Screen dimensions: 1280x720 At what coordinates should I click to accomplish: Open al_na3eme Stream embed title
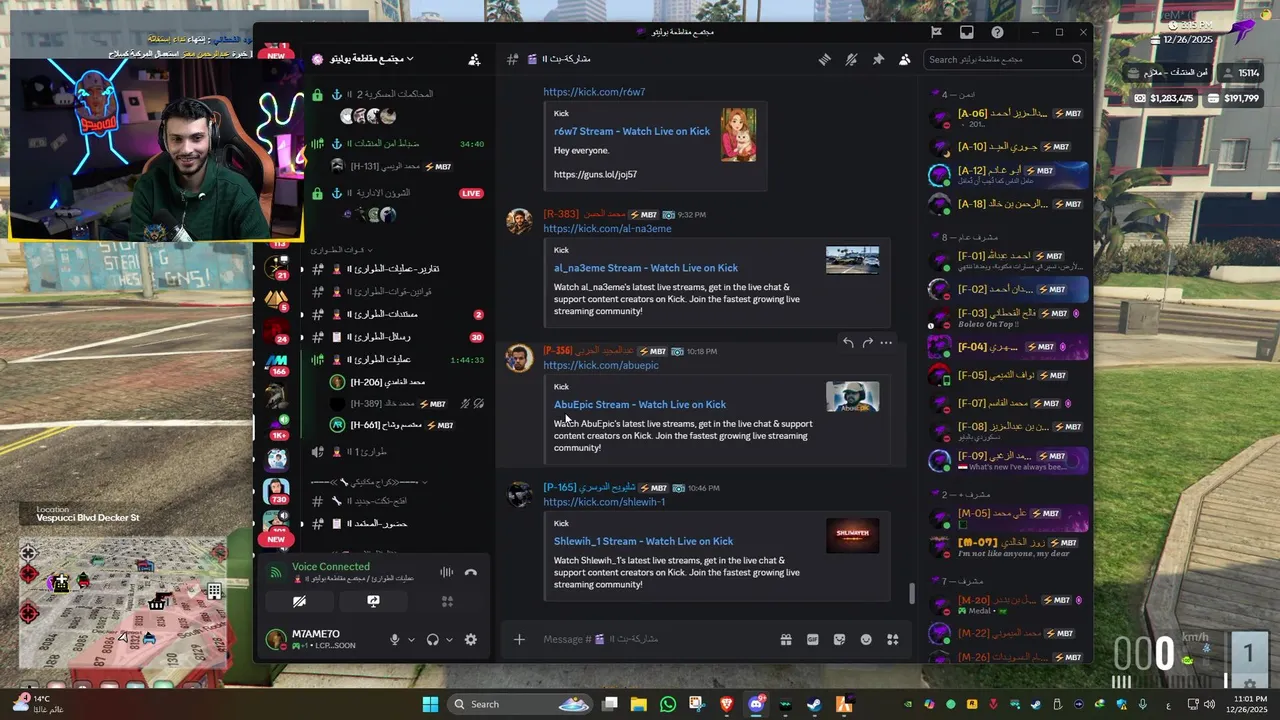click(x=646, y=268)
